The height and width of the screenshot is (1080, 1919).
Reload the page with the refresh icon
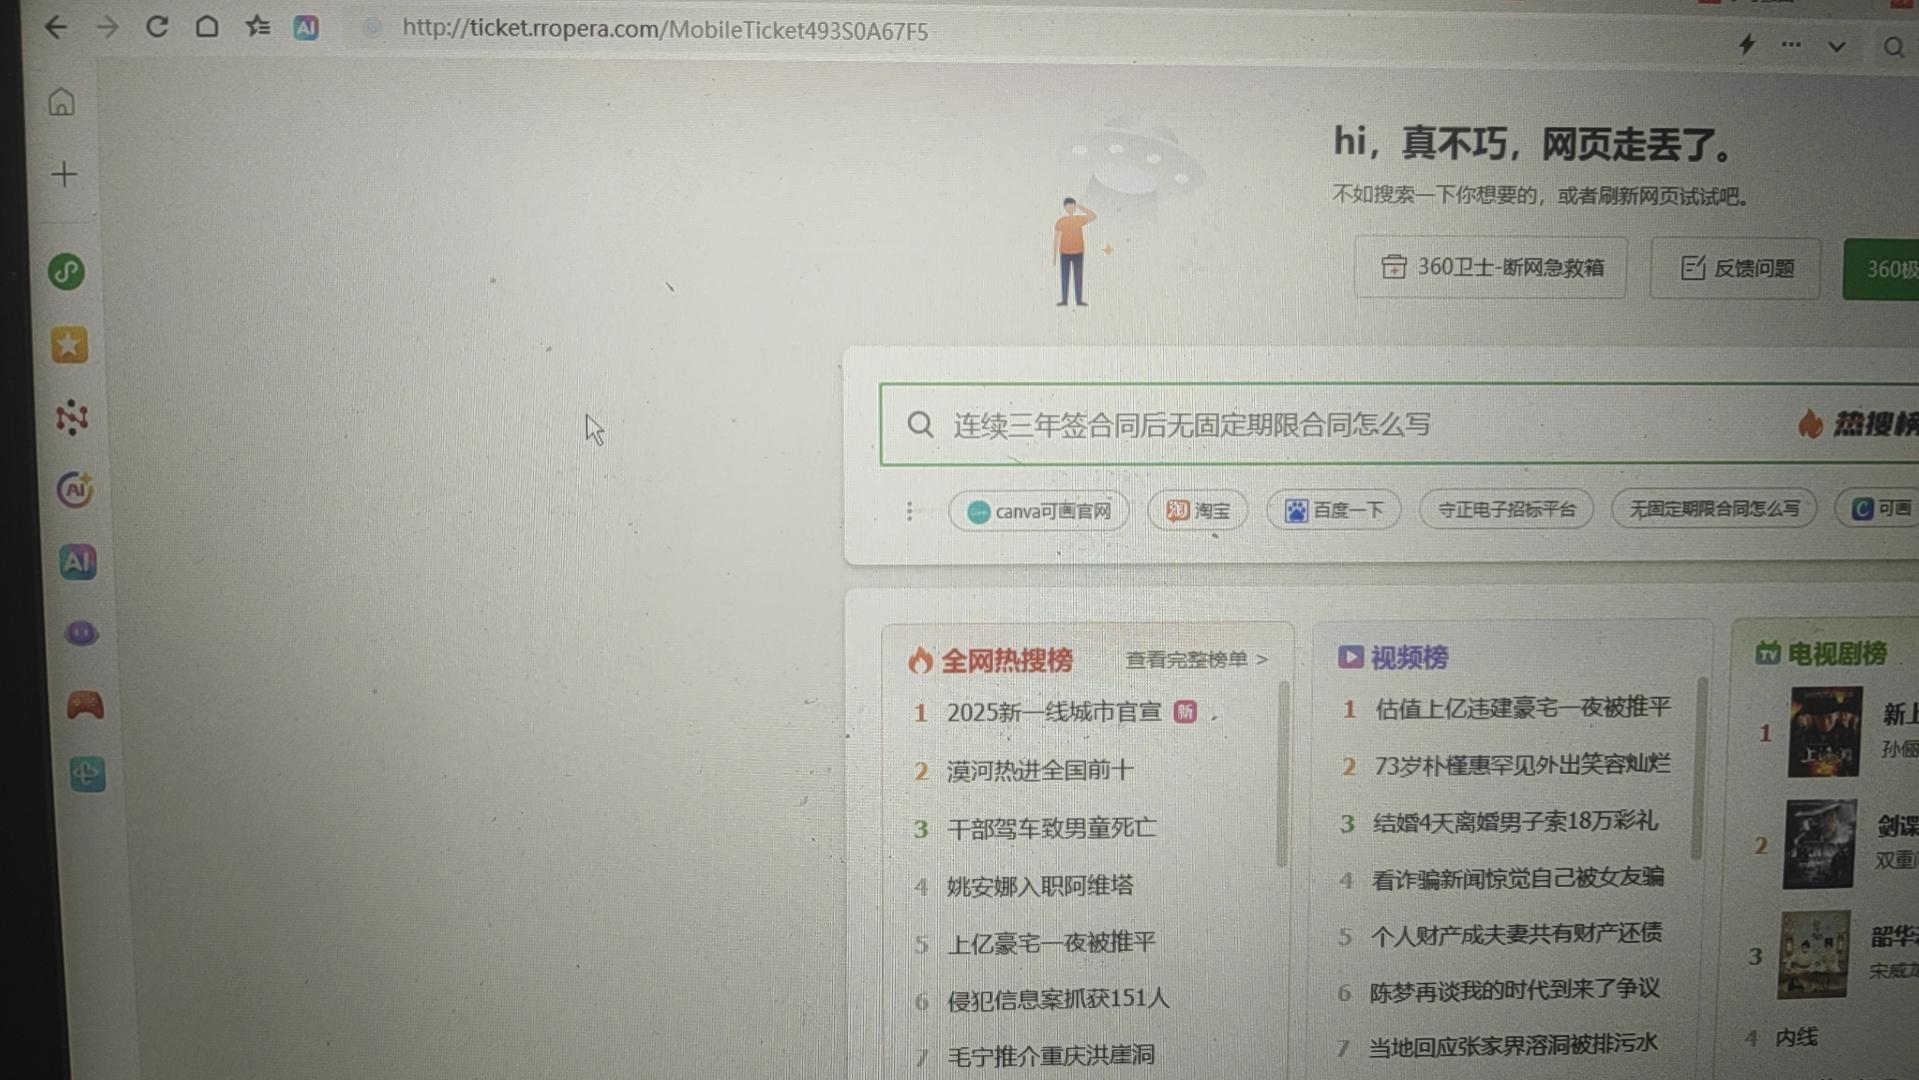(x=157, y=26)
